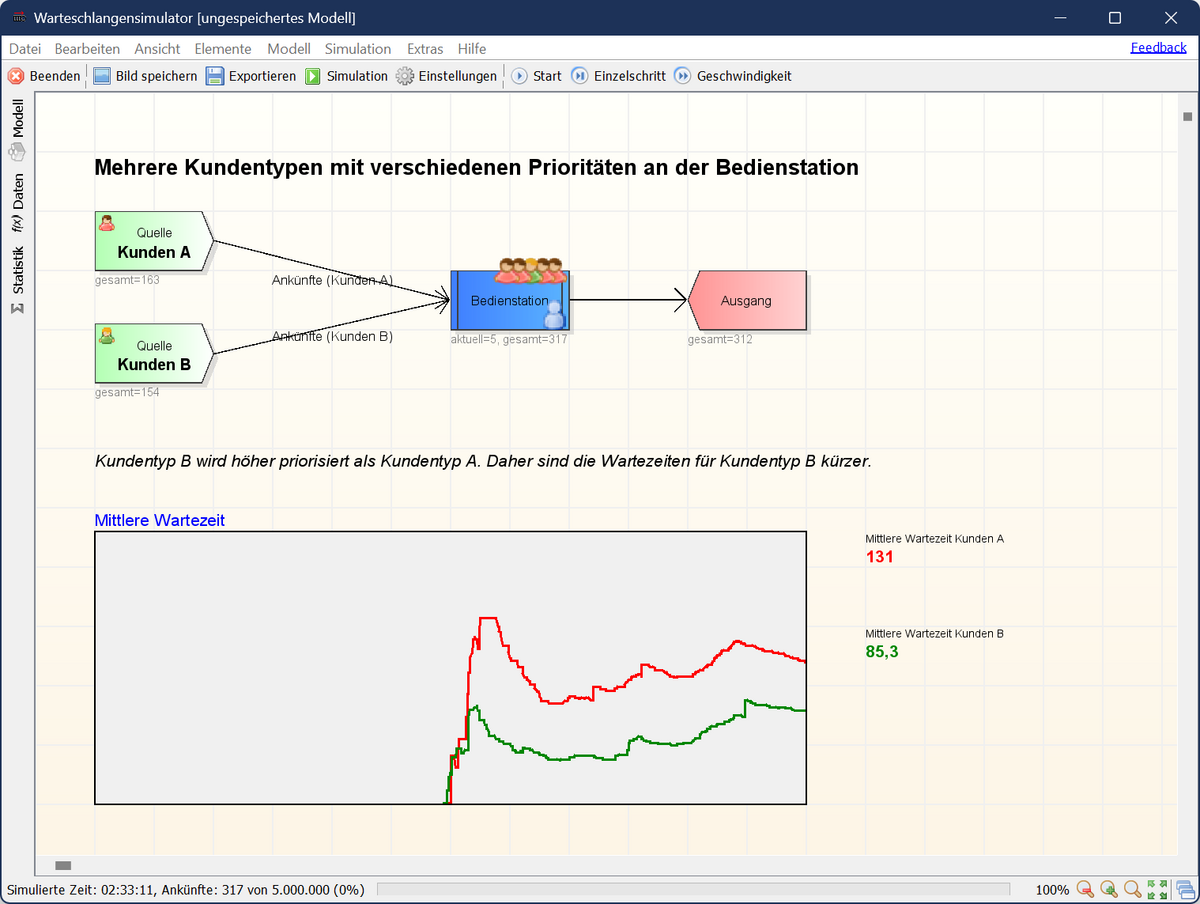
Task: Open the Ansicht menu
Action: click(x=157, y=48)
